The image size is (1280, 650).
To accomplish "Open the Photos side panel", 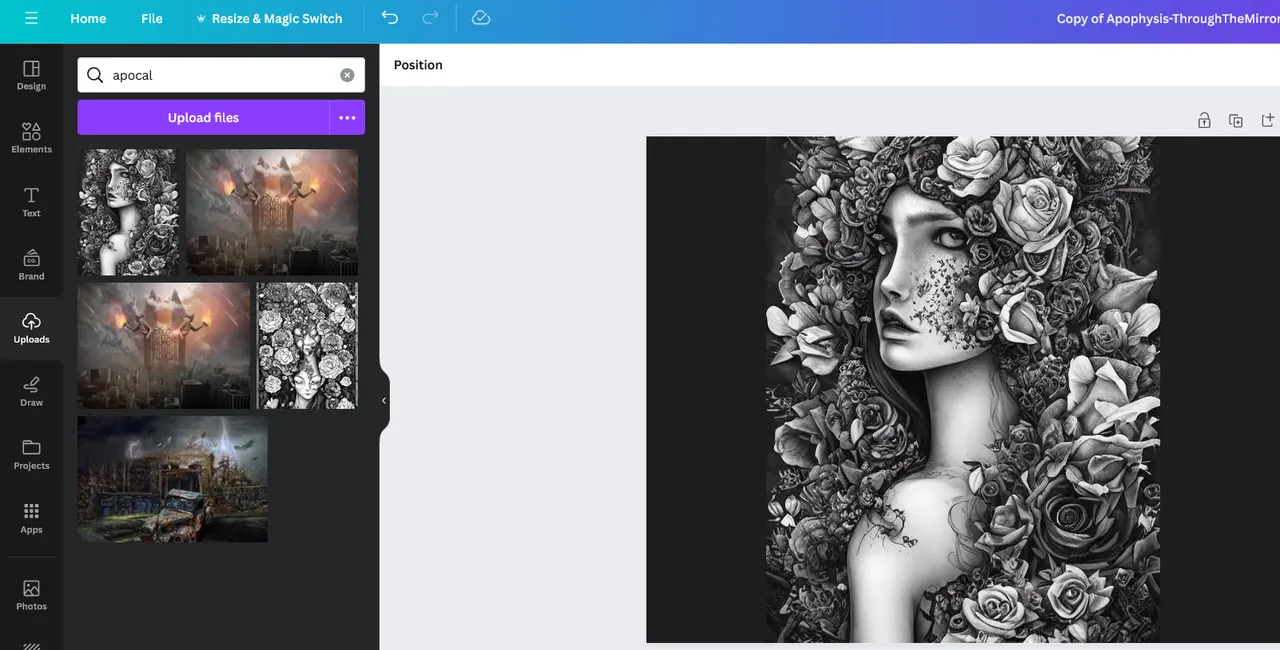I will 31,595.
